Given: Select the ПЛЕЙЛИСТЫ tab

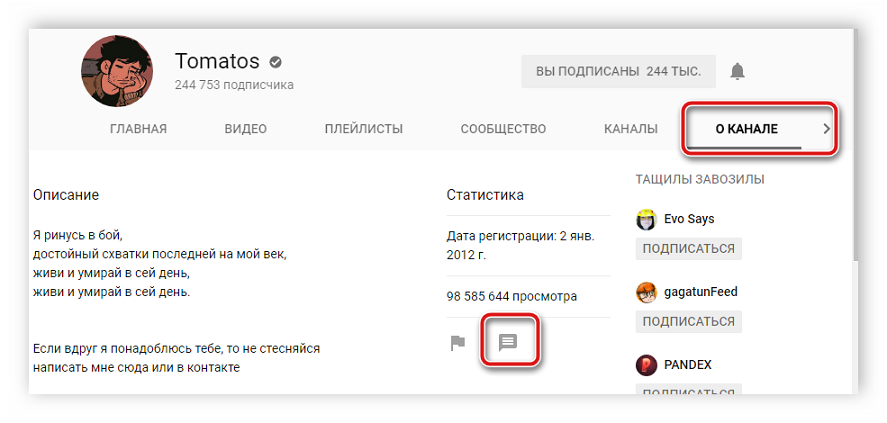Looking at the screenshot, I should pos(363,129).
